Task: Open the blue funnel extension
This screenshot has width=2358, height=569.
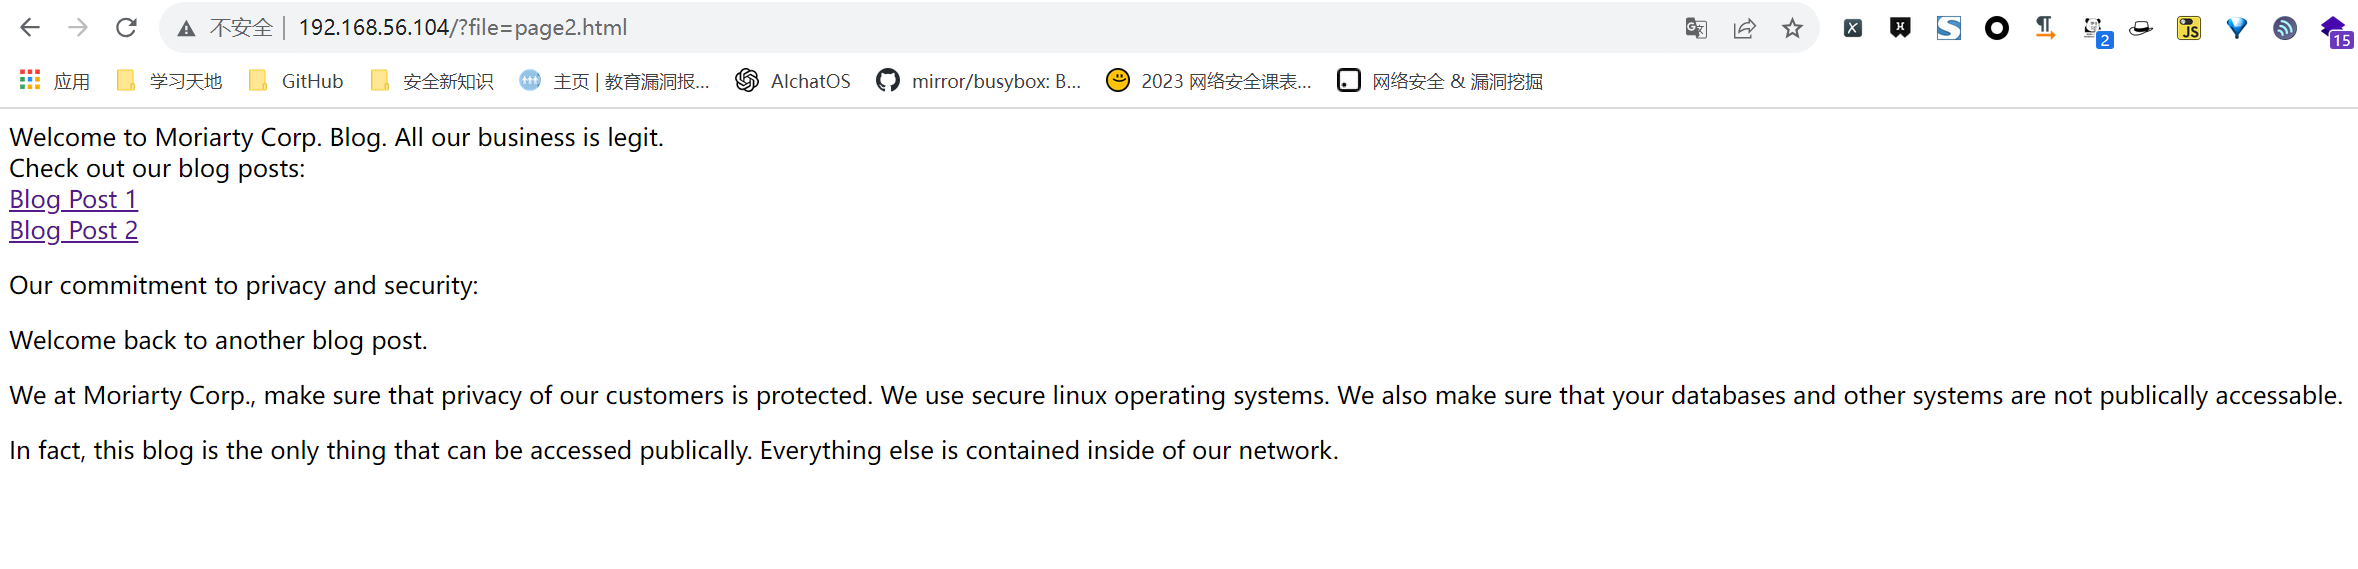Action: click(x=2237, y=28)
